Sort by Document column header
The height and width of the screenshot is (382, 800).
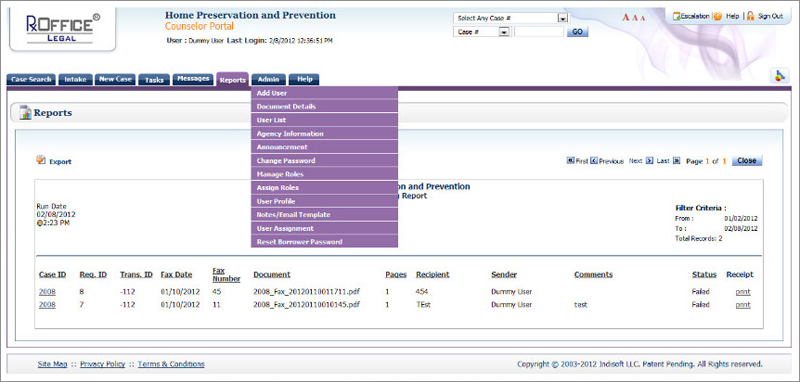pyautogui.click(x=272, y=274)
